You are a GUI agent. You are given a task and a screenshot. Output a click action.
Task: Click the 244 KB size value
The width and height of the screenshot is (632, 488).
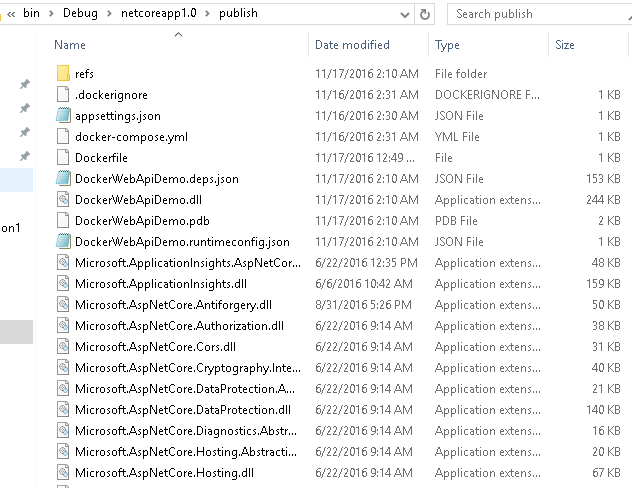(603, 199)
